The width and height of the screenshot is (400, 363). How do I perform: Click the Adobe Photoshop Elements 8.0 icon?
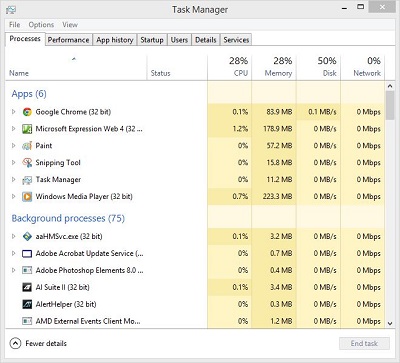tap(27, 270)
